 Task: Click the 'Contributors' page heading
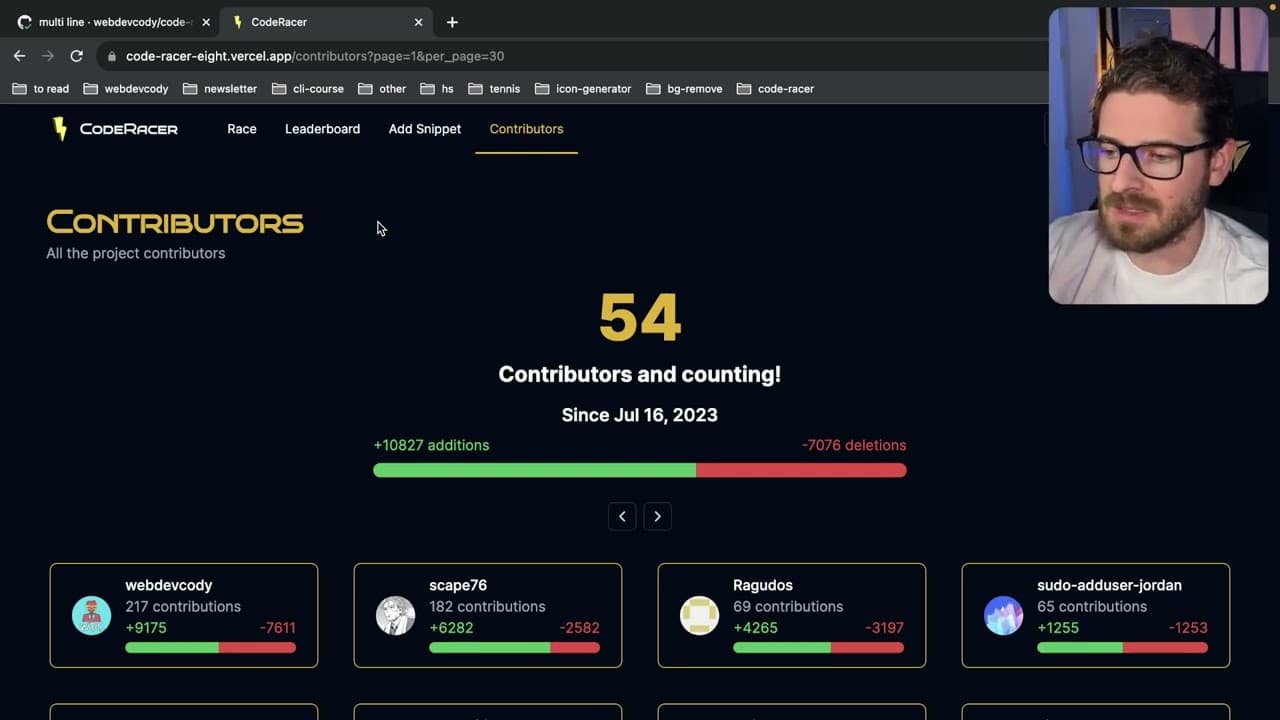click(175, 222)
